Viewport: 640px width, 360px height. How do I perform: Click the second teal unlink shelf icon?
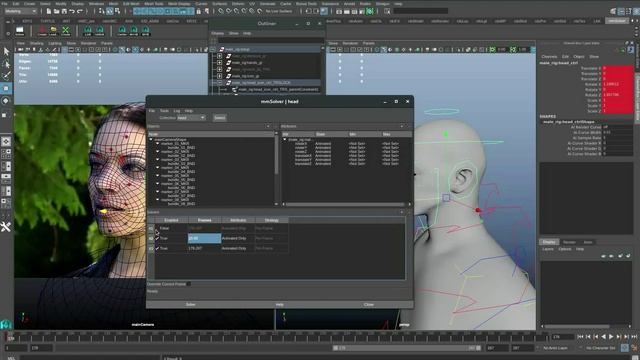click(100, 31)
